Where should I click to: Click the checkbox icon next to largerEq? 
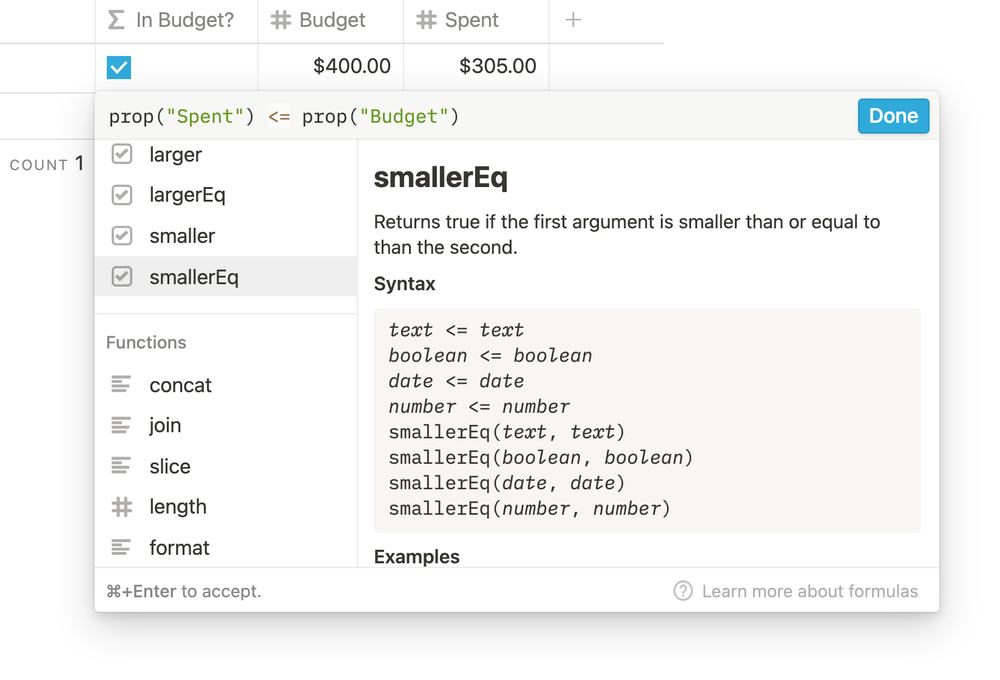tap(122, 195)
